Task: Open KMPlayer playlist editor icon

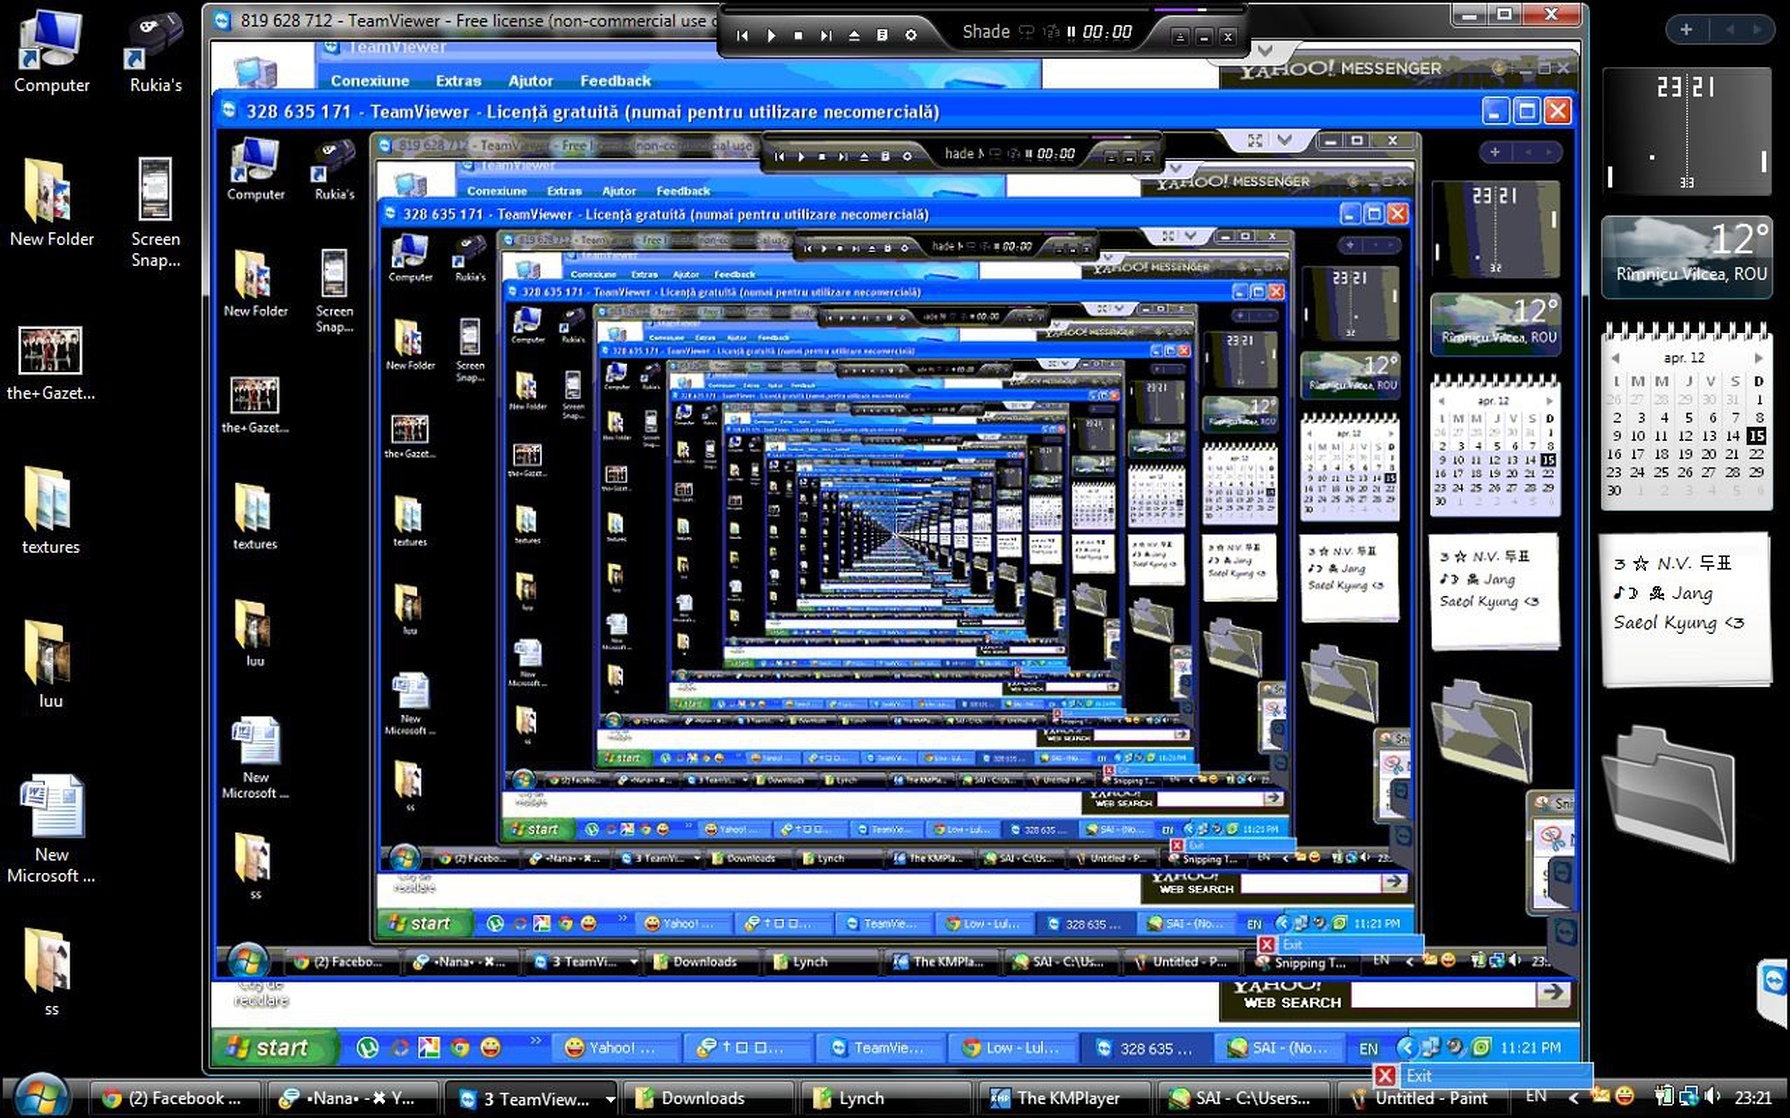Action: point(882,35)
